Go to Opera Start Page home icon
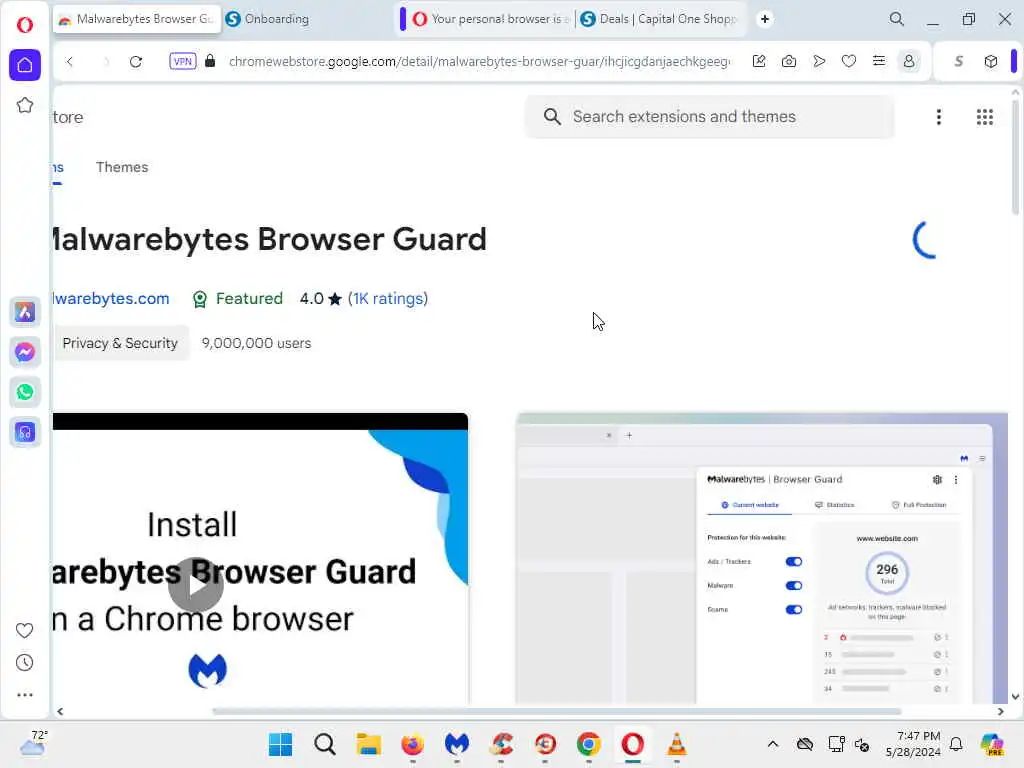The image size is (1024, 768). pyautogui.click(x=25, y=65)
